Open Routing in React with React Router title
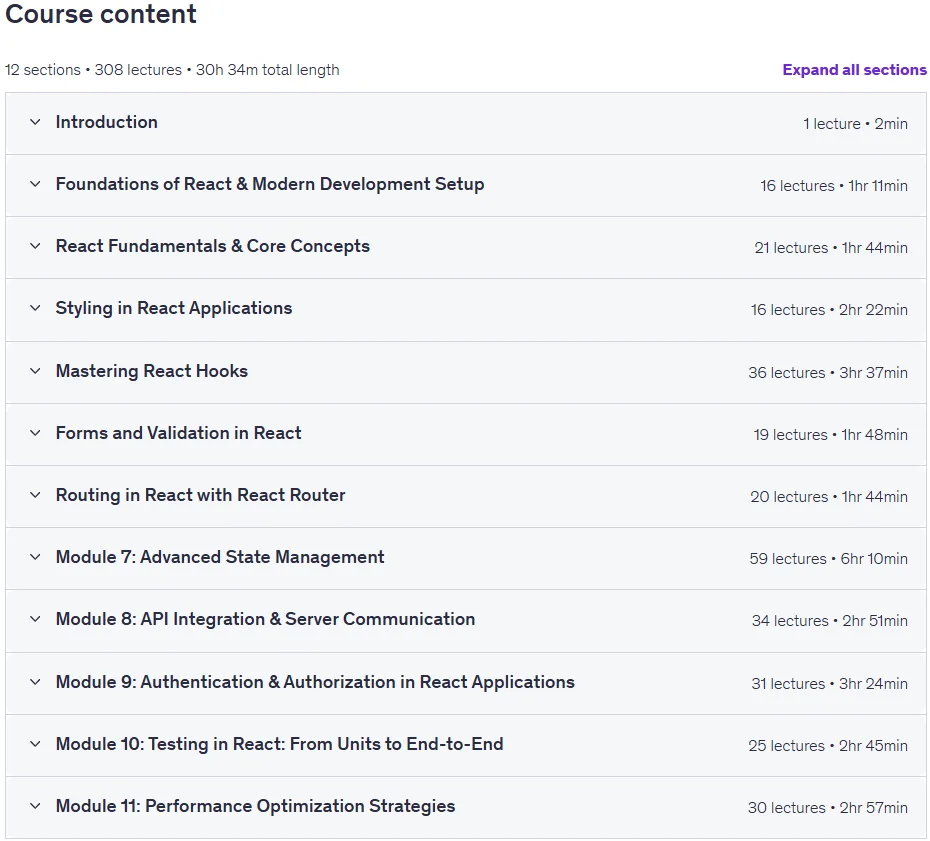This screenshot has height=841, width=930. (x=200, y=495)
